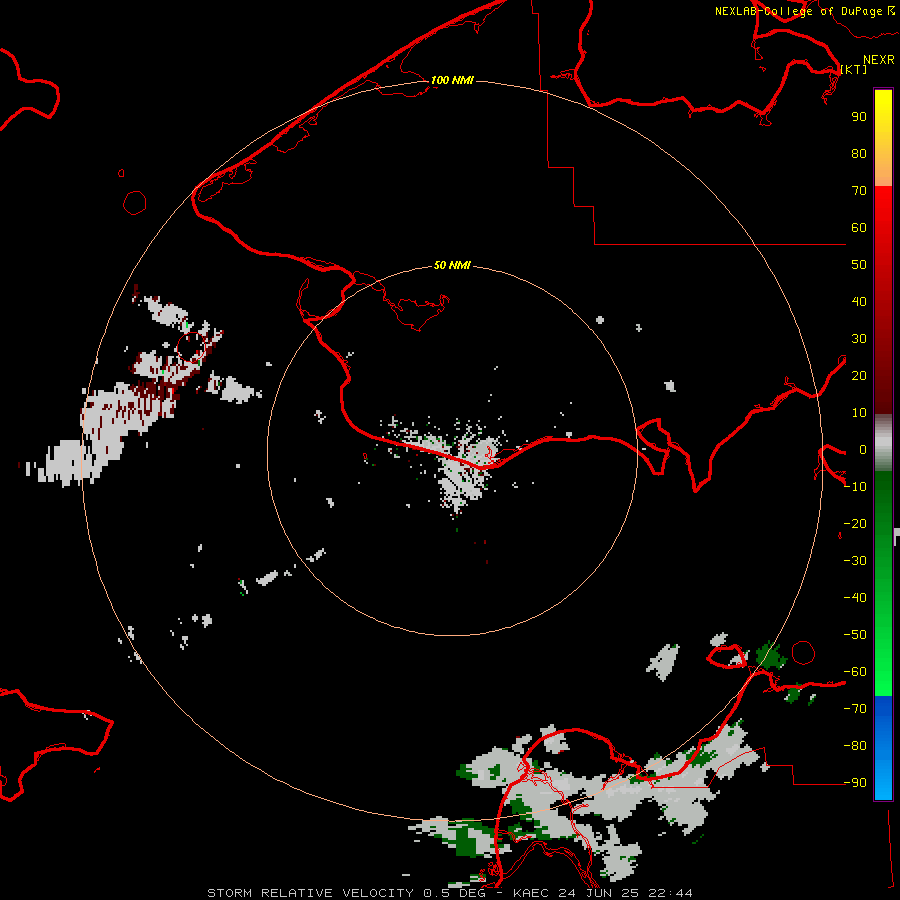
Task: Select the -20 value on velocity scale
Action: coord(855,524)
